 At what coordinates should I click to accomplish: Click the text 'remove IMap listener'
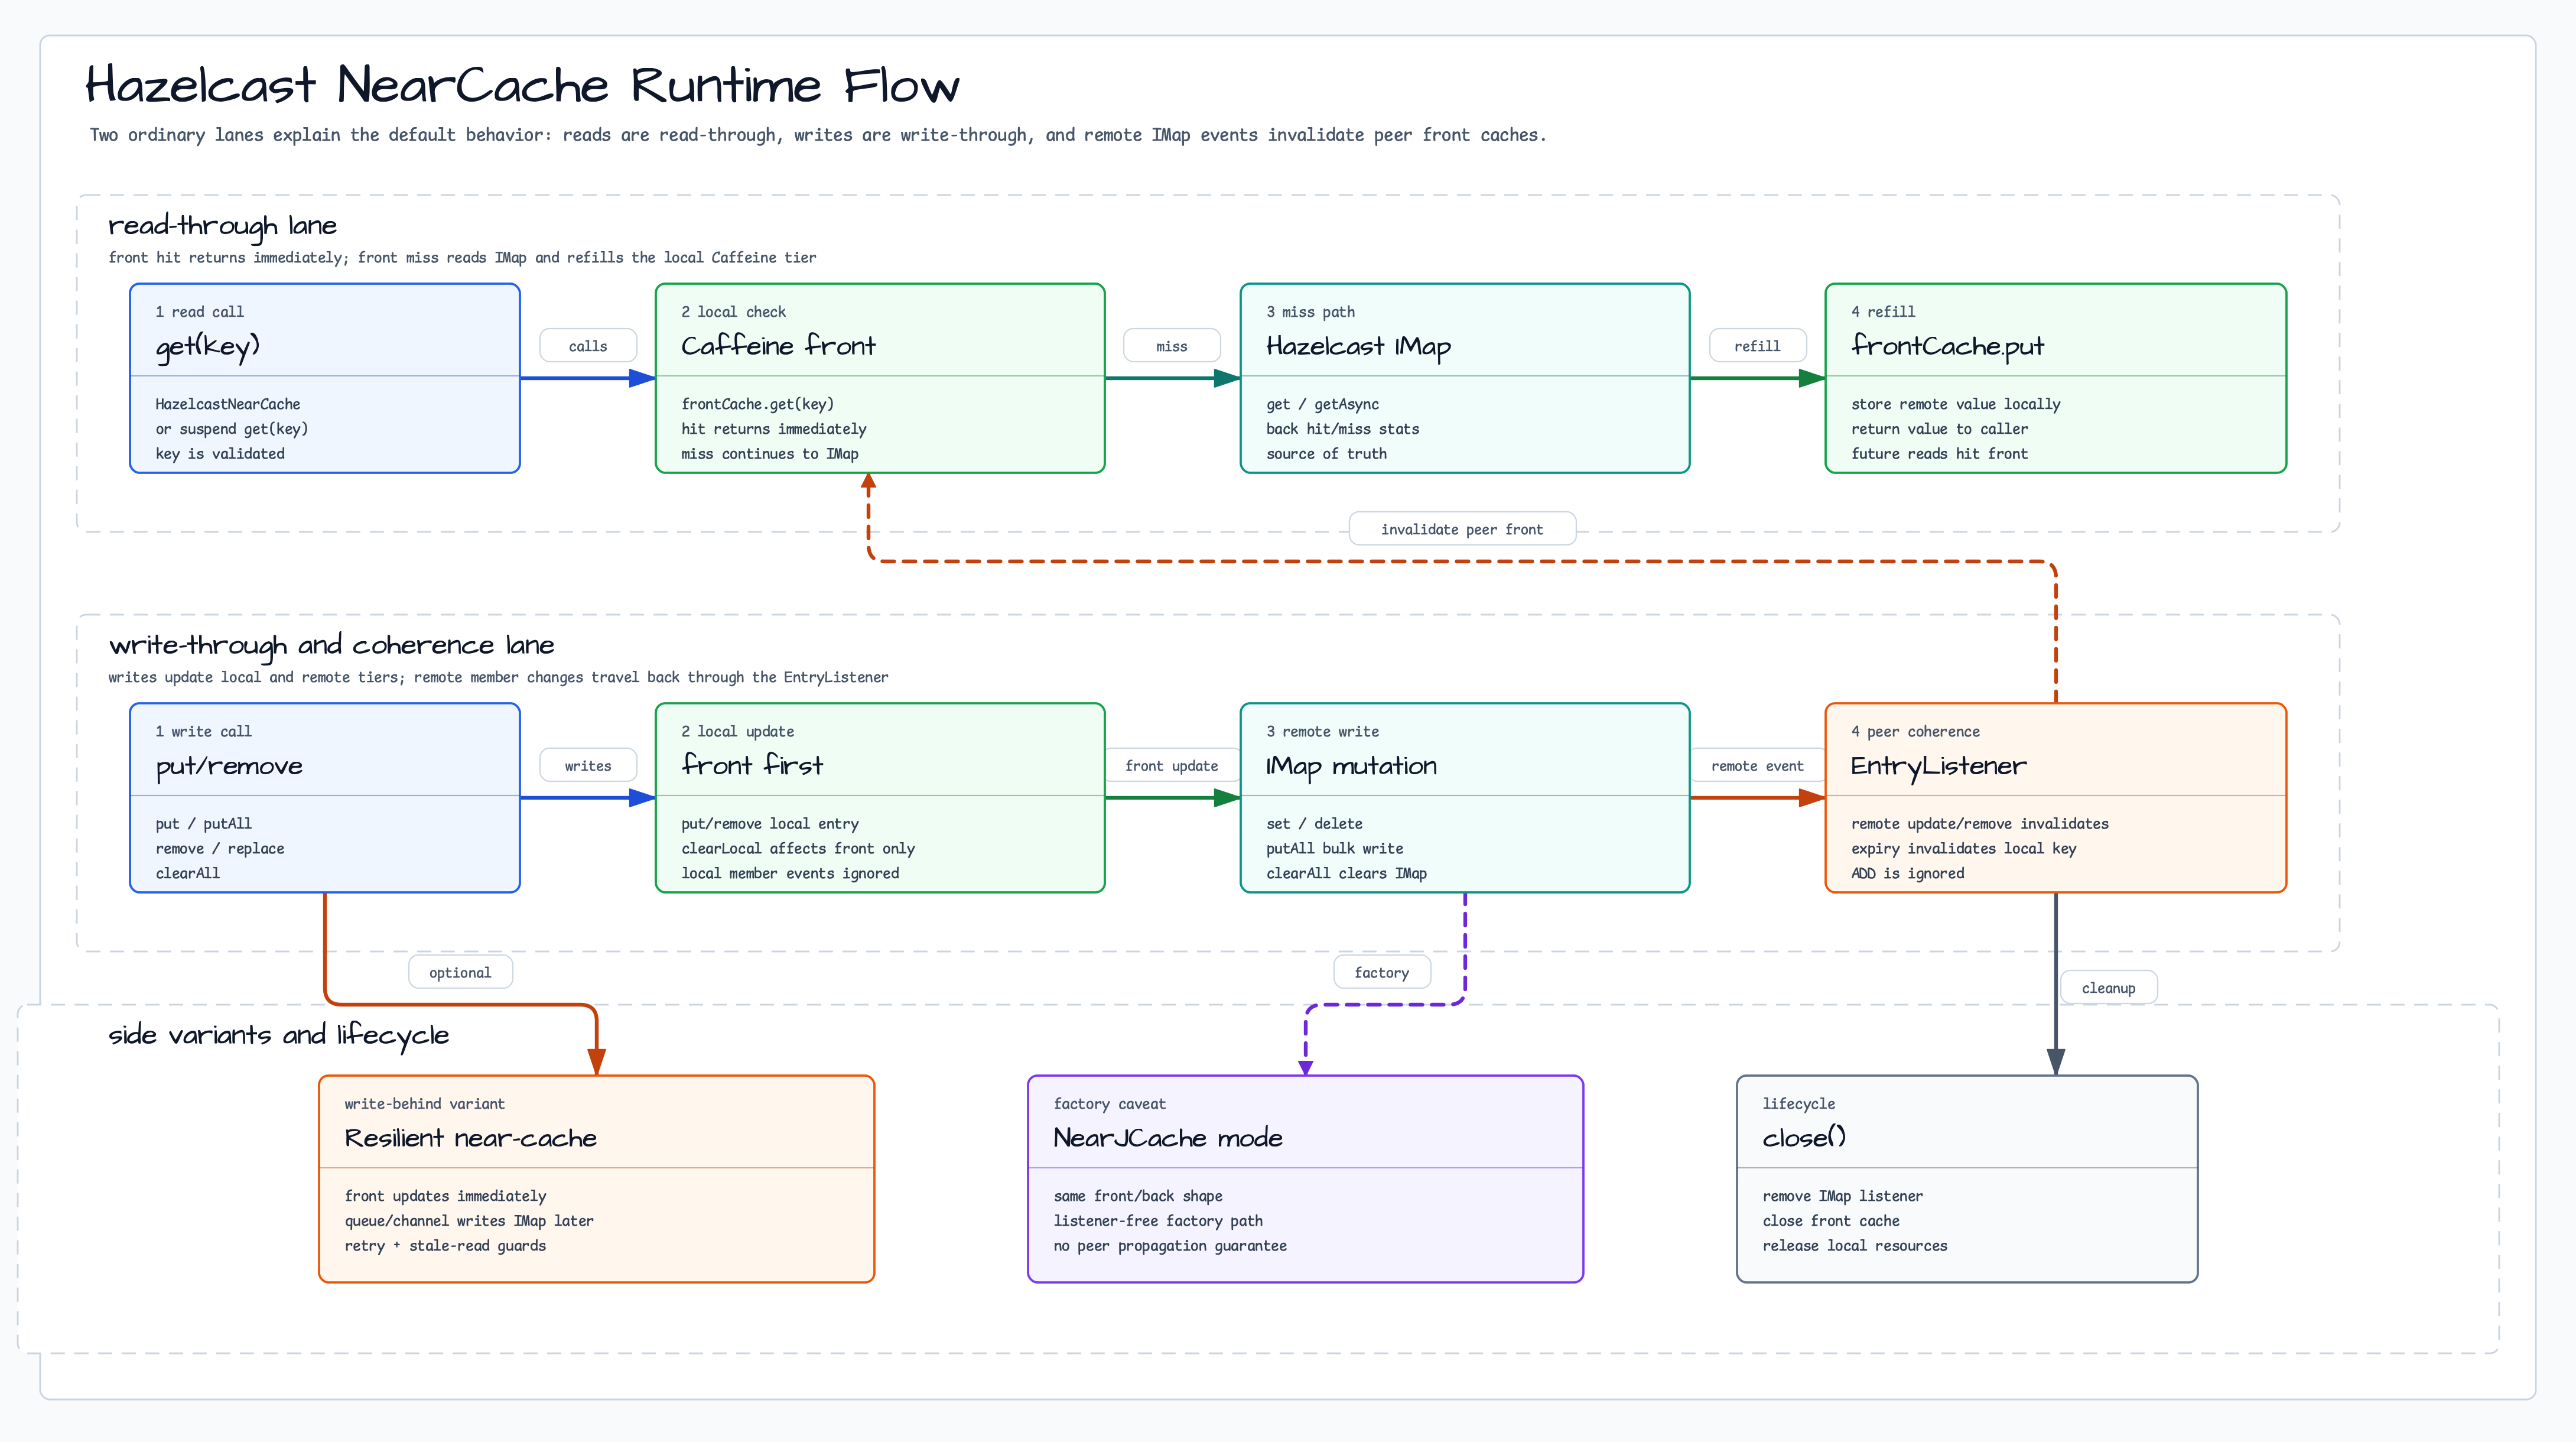point(1843,1196)
